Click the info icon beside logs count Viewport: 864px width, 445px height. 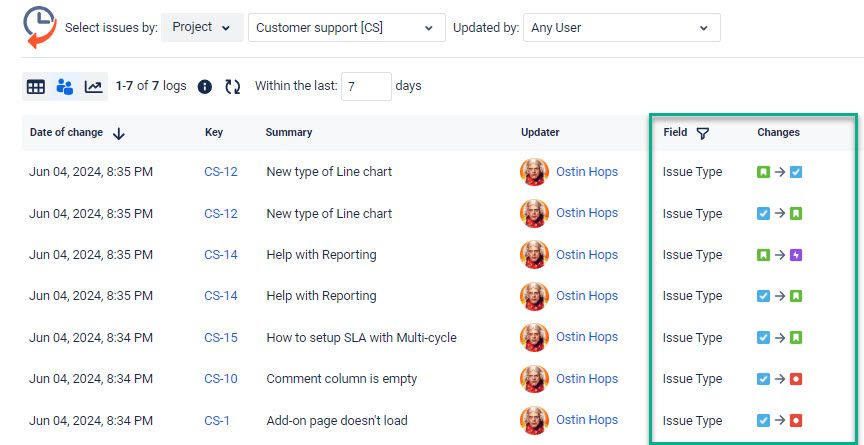pyautogui.click(x=205, y=86)
